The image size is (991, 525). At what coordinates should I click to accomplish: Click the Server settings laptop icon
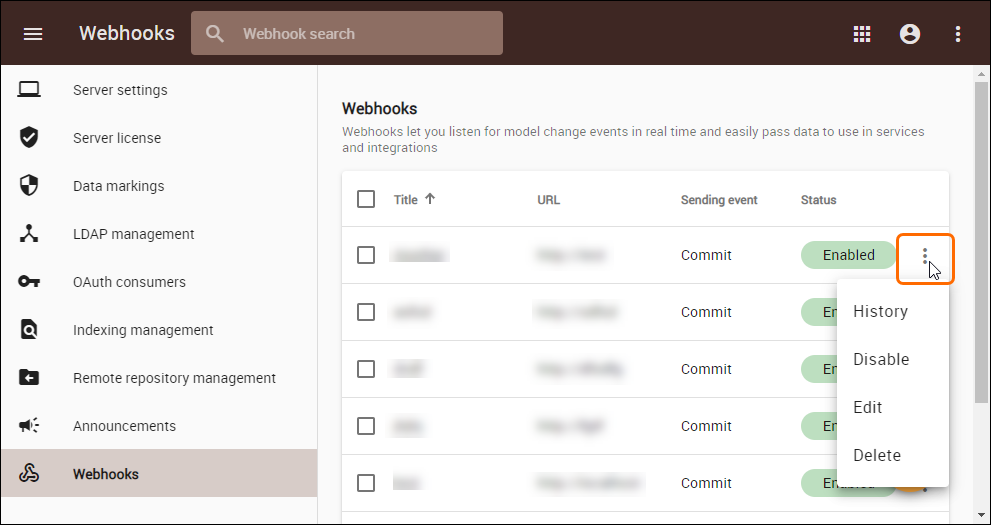29,90
